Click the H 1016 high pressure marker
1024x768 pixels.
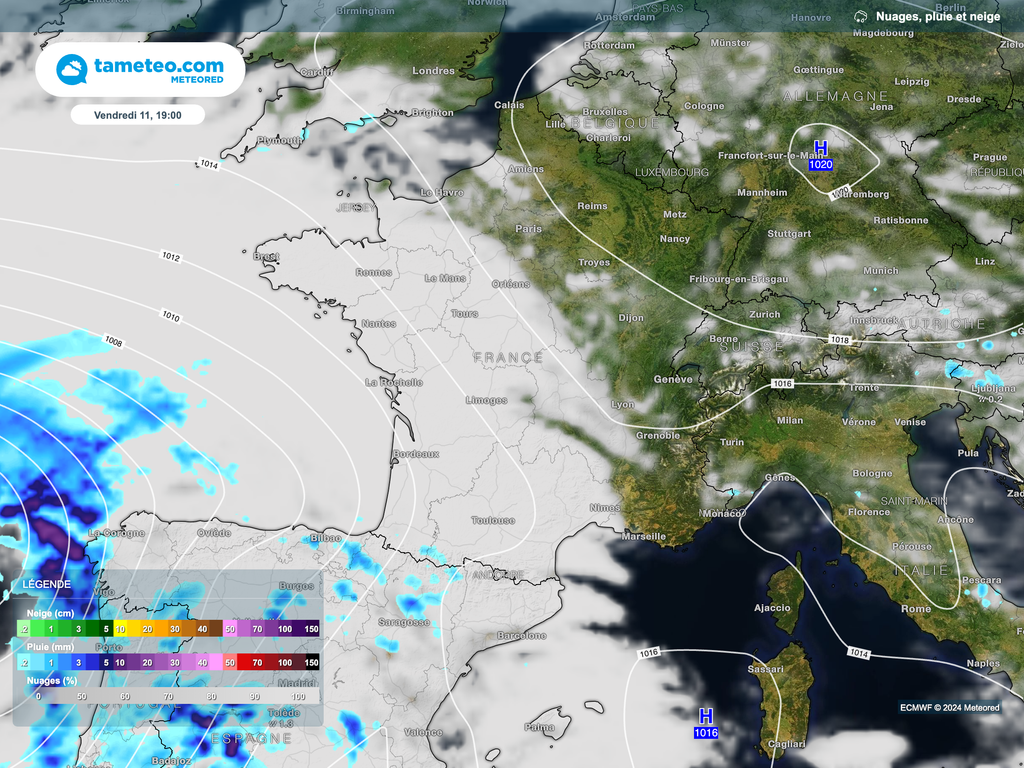coord(705,723)
